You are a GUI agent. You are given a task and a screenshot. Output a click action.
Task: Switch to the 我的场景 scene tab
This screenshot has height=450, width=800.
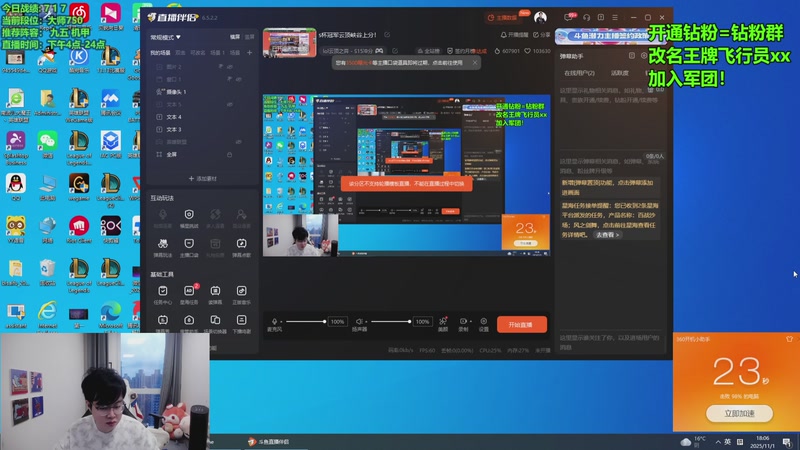(x=160, y=53)
